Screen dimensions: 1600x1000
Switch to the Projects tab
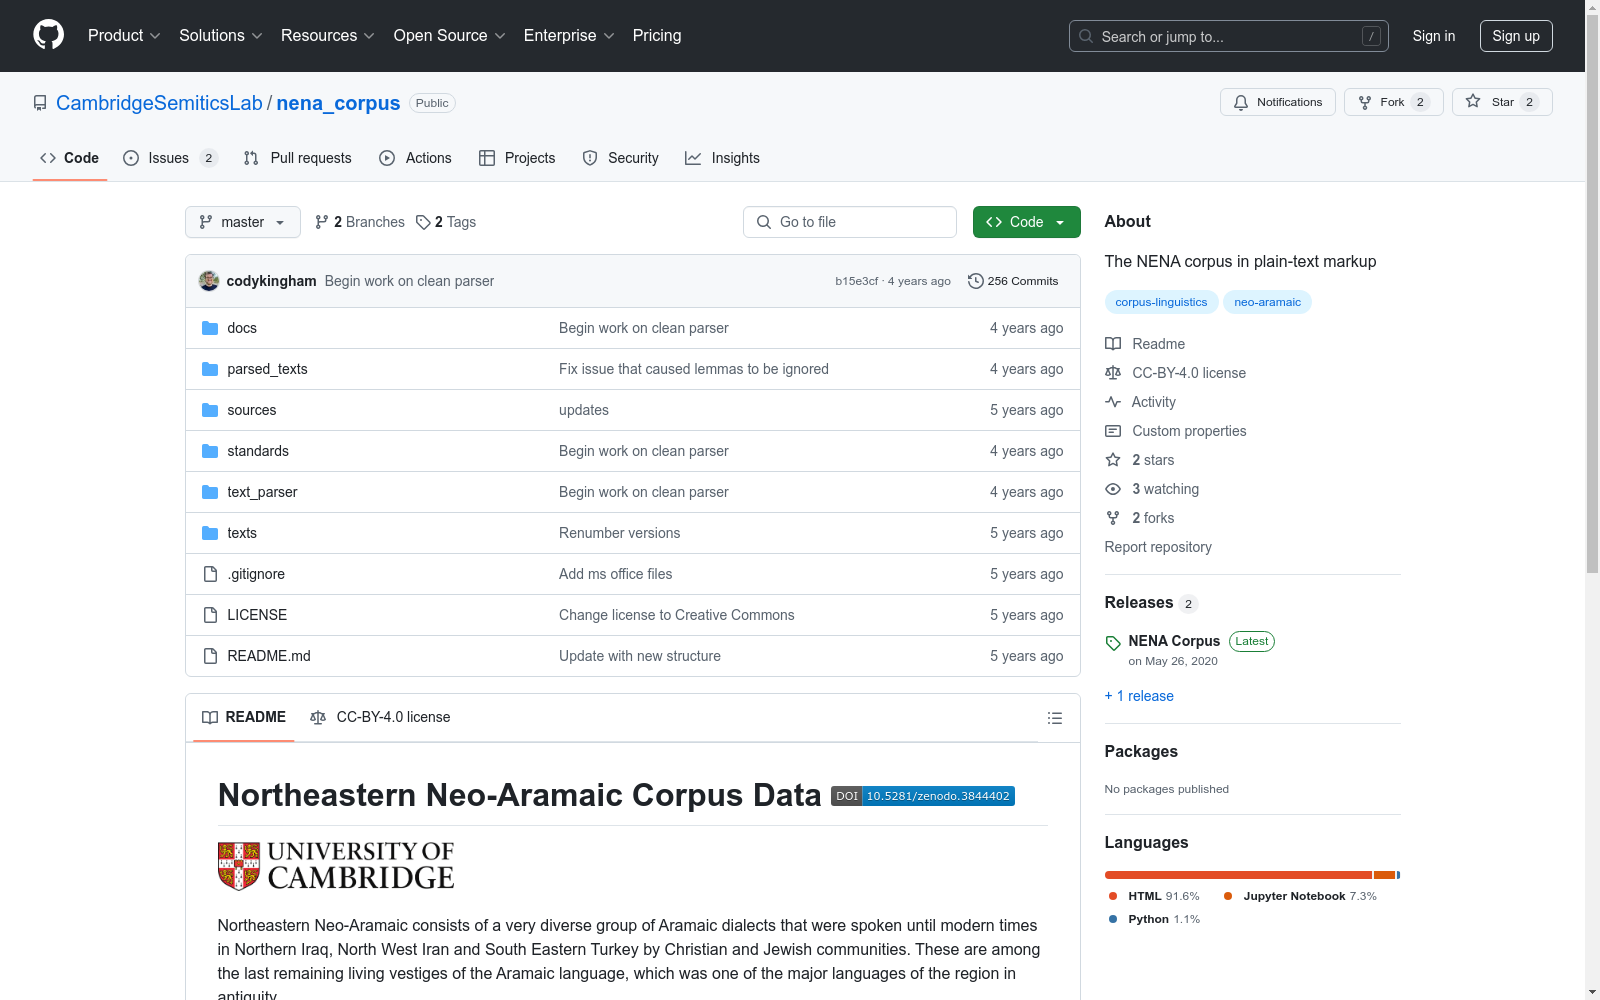[x=517, y=158]
